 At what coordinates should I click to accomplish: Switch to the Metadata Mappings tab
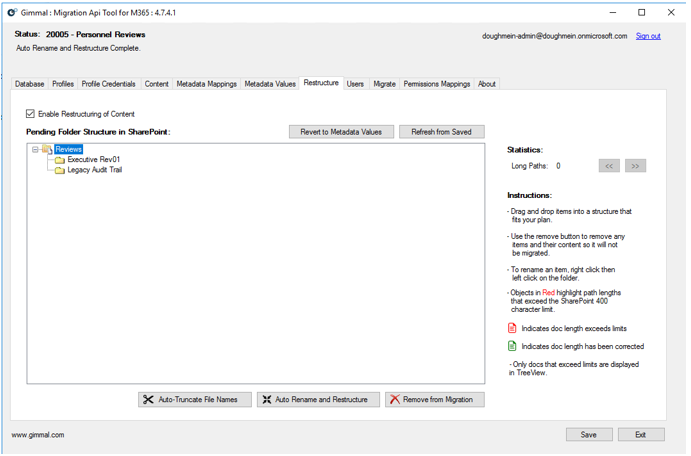tap(206, 84)
